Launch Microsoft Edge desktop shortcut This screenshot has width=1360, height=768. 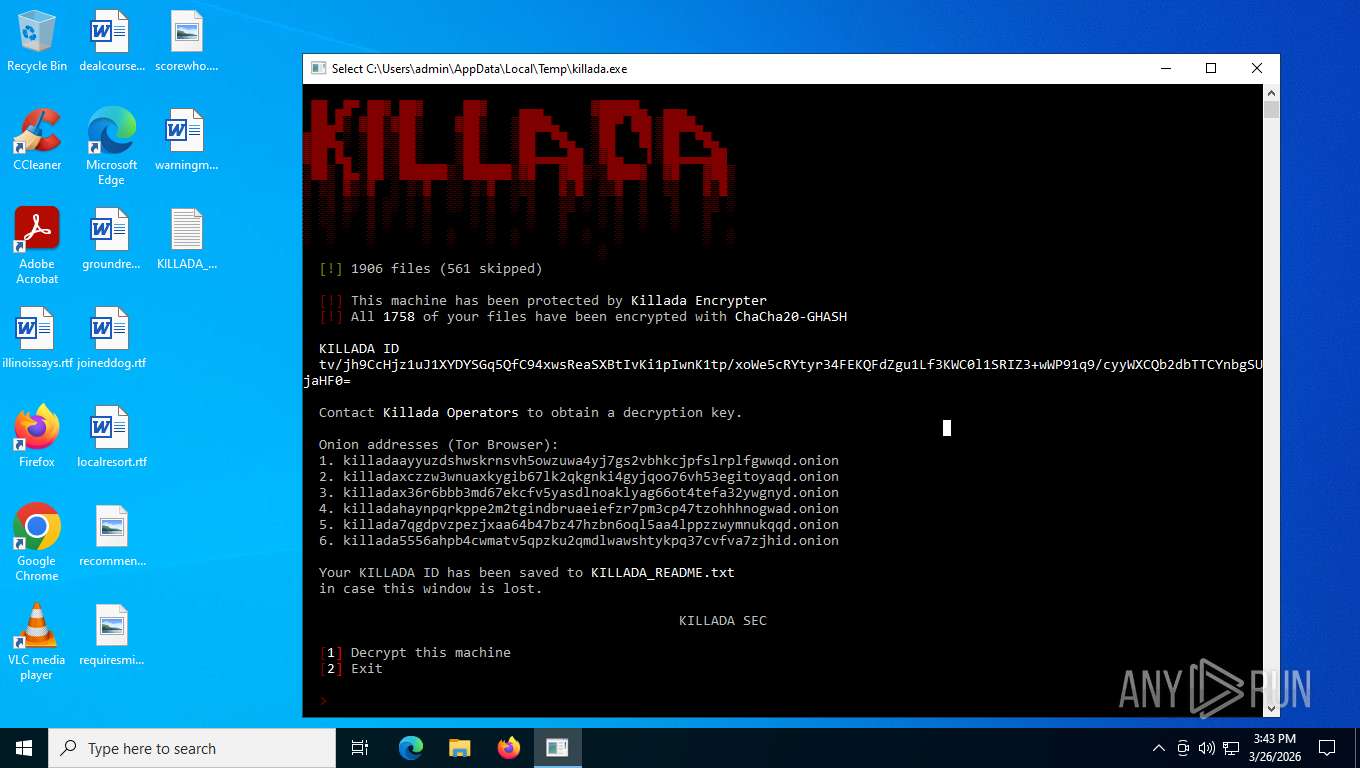(x=111, y=147)
